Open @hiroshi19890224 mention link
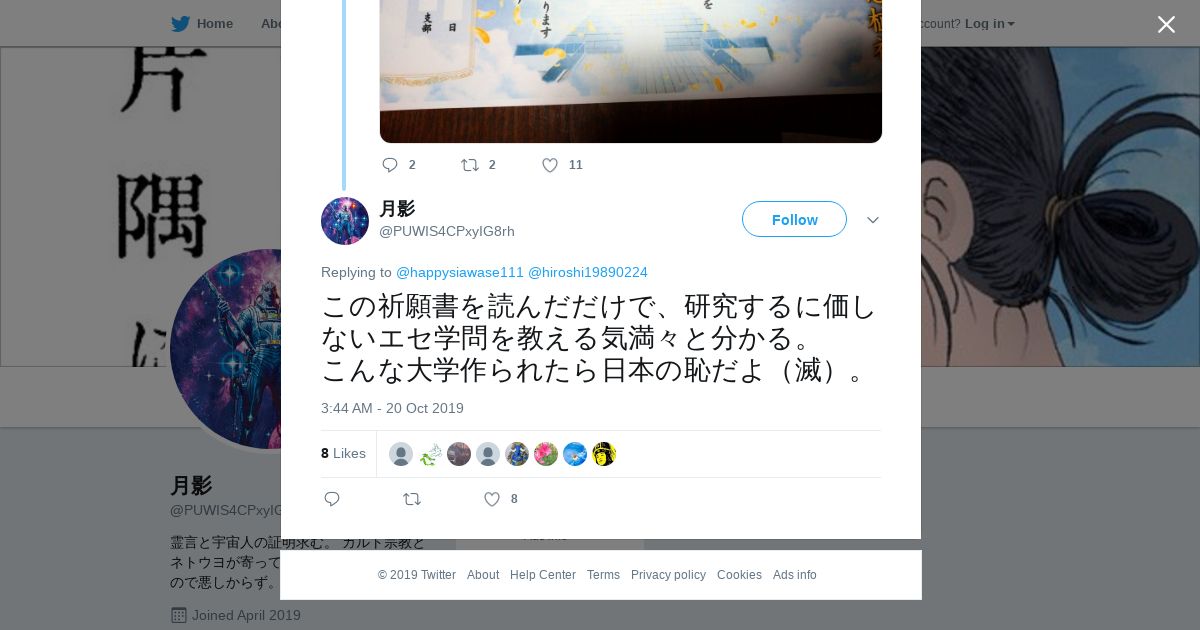 (588, 272)
